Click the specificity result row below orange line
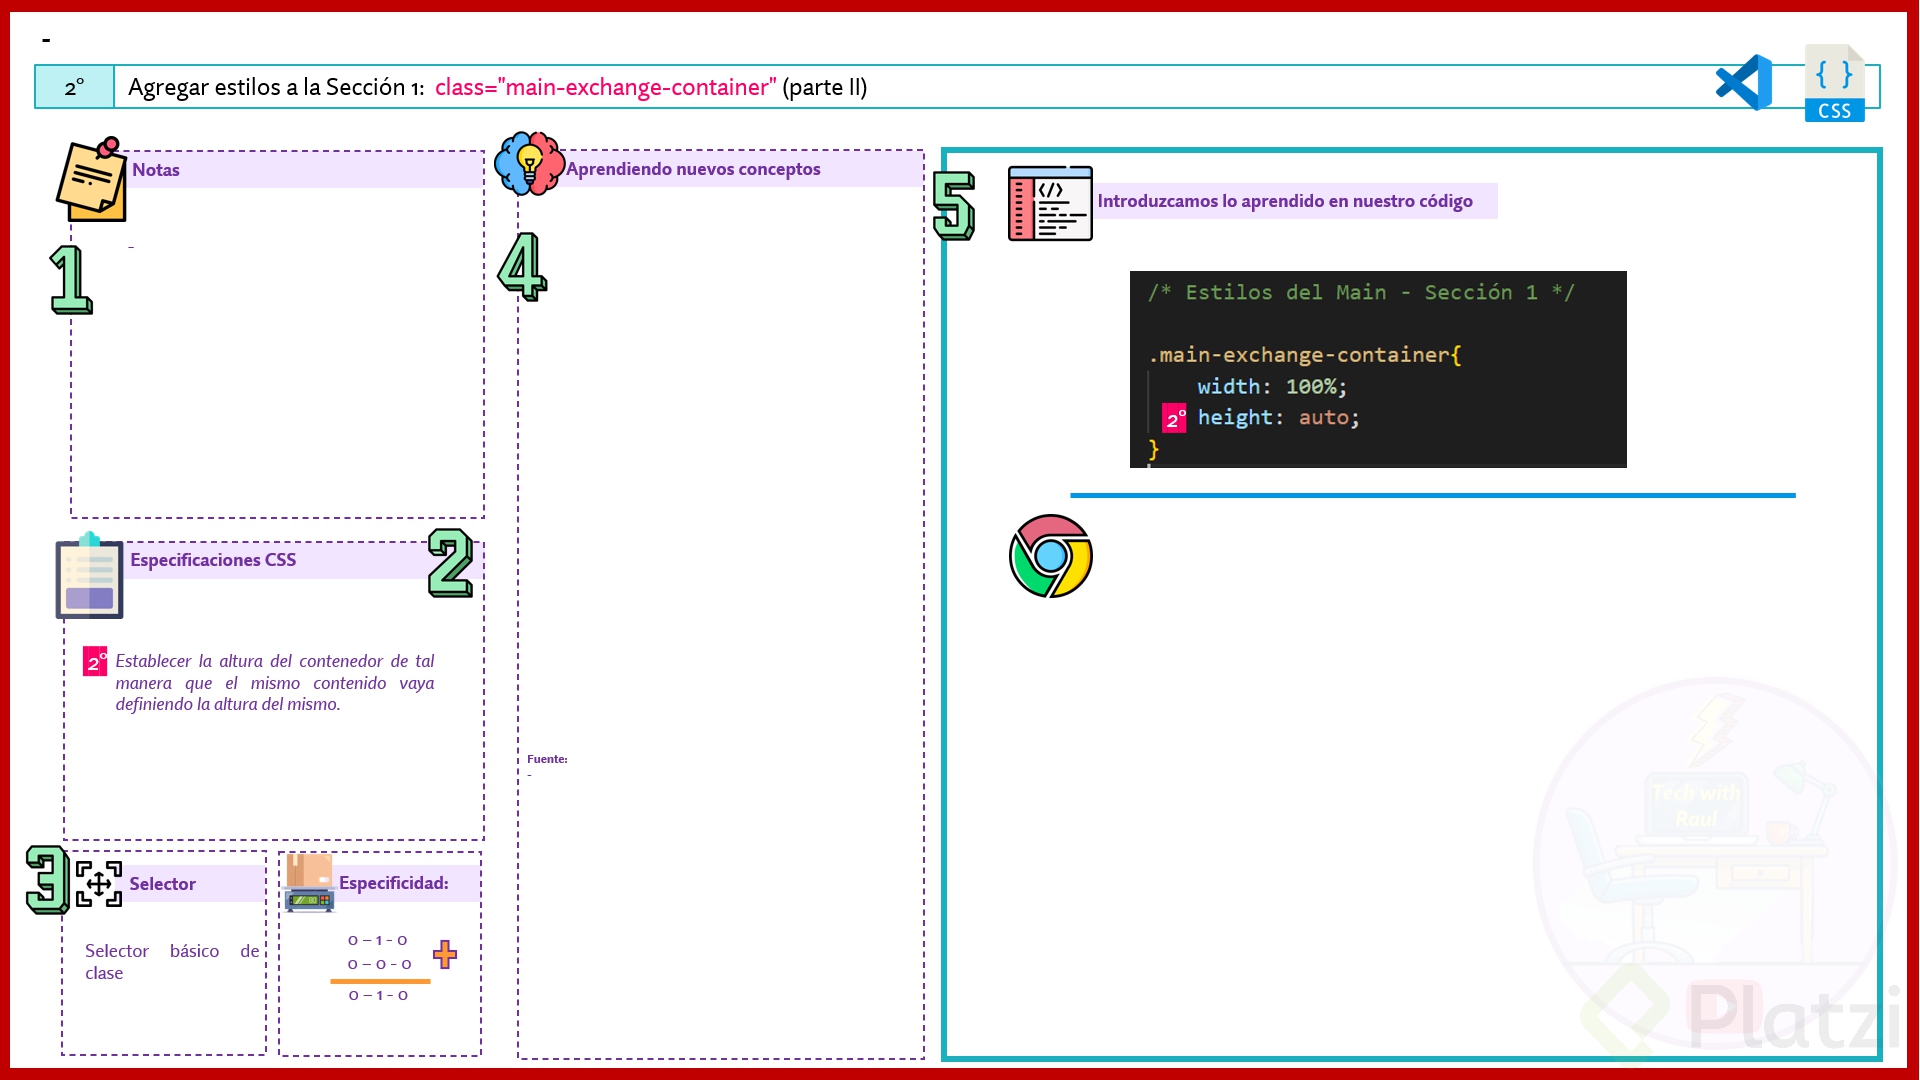 pos(378,995)
